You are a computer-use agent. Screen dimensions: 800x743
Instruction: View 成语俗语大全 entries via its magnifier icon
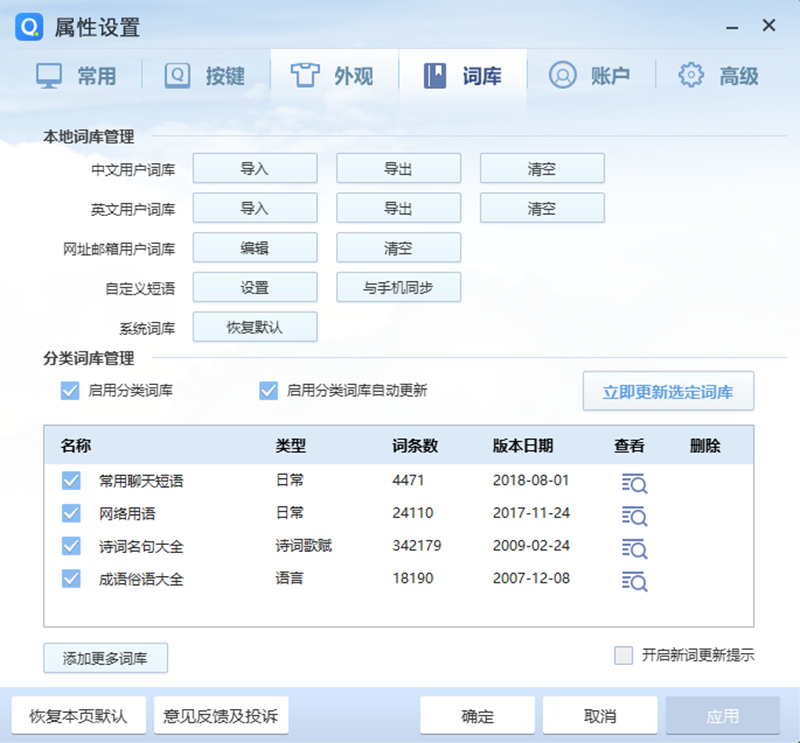point(634,580)
